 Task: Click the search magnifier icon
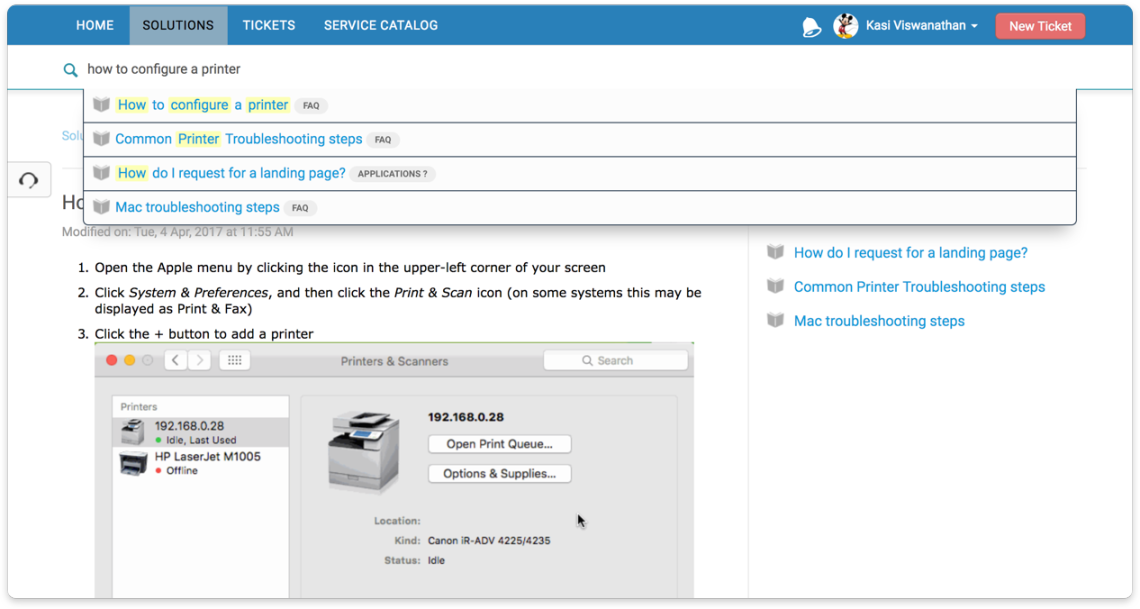[70, 69]
